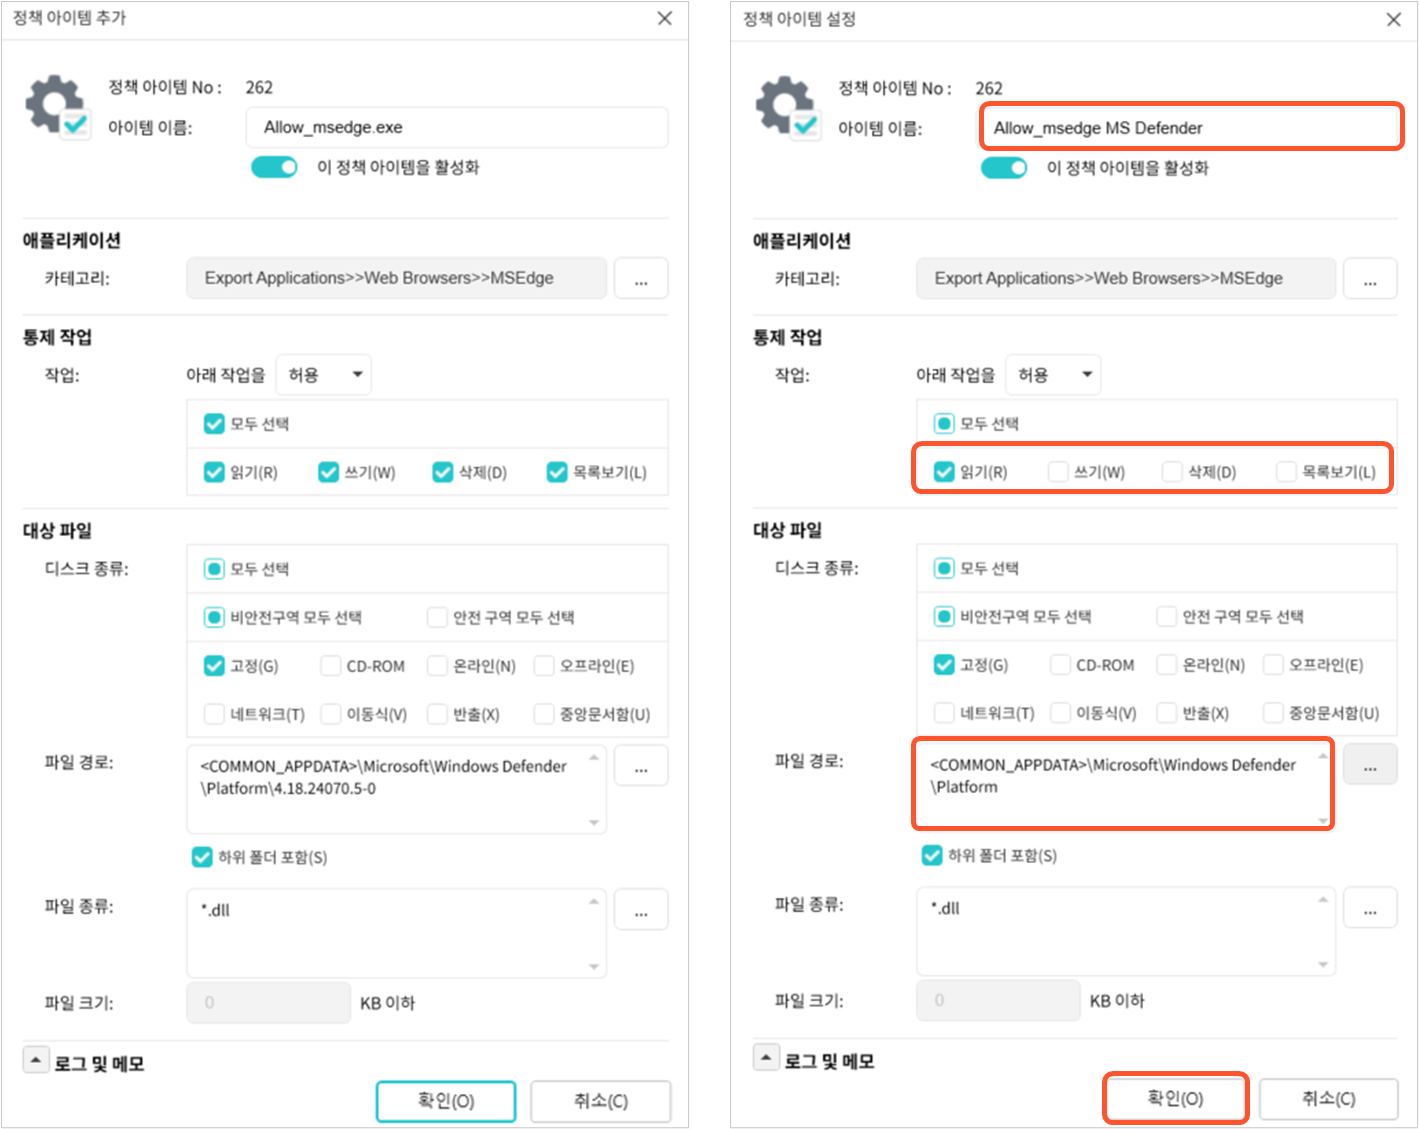Check 네트워크(T) in right dialog
Viewport: 1419px width, 1129px height.
(944, 713)
